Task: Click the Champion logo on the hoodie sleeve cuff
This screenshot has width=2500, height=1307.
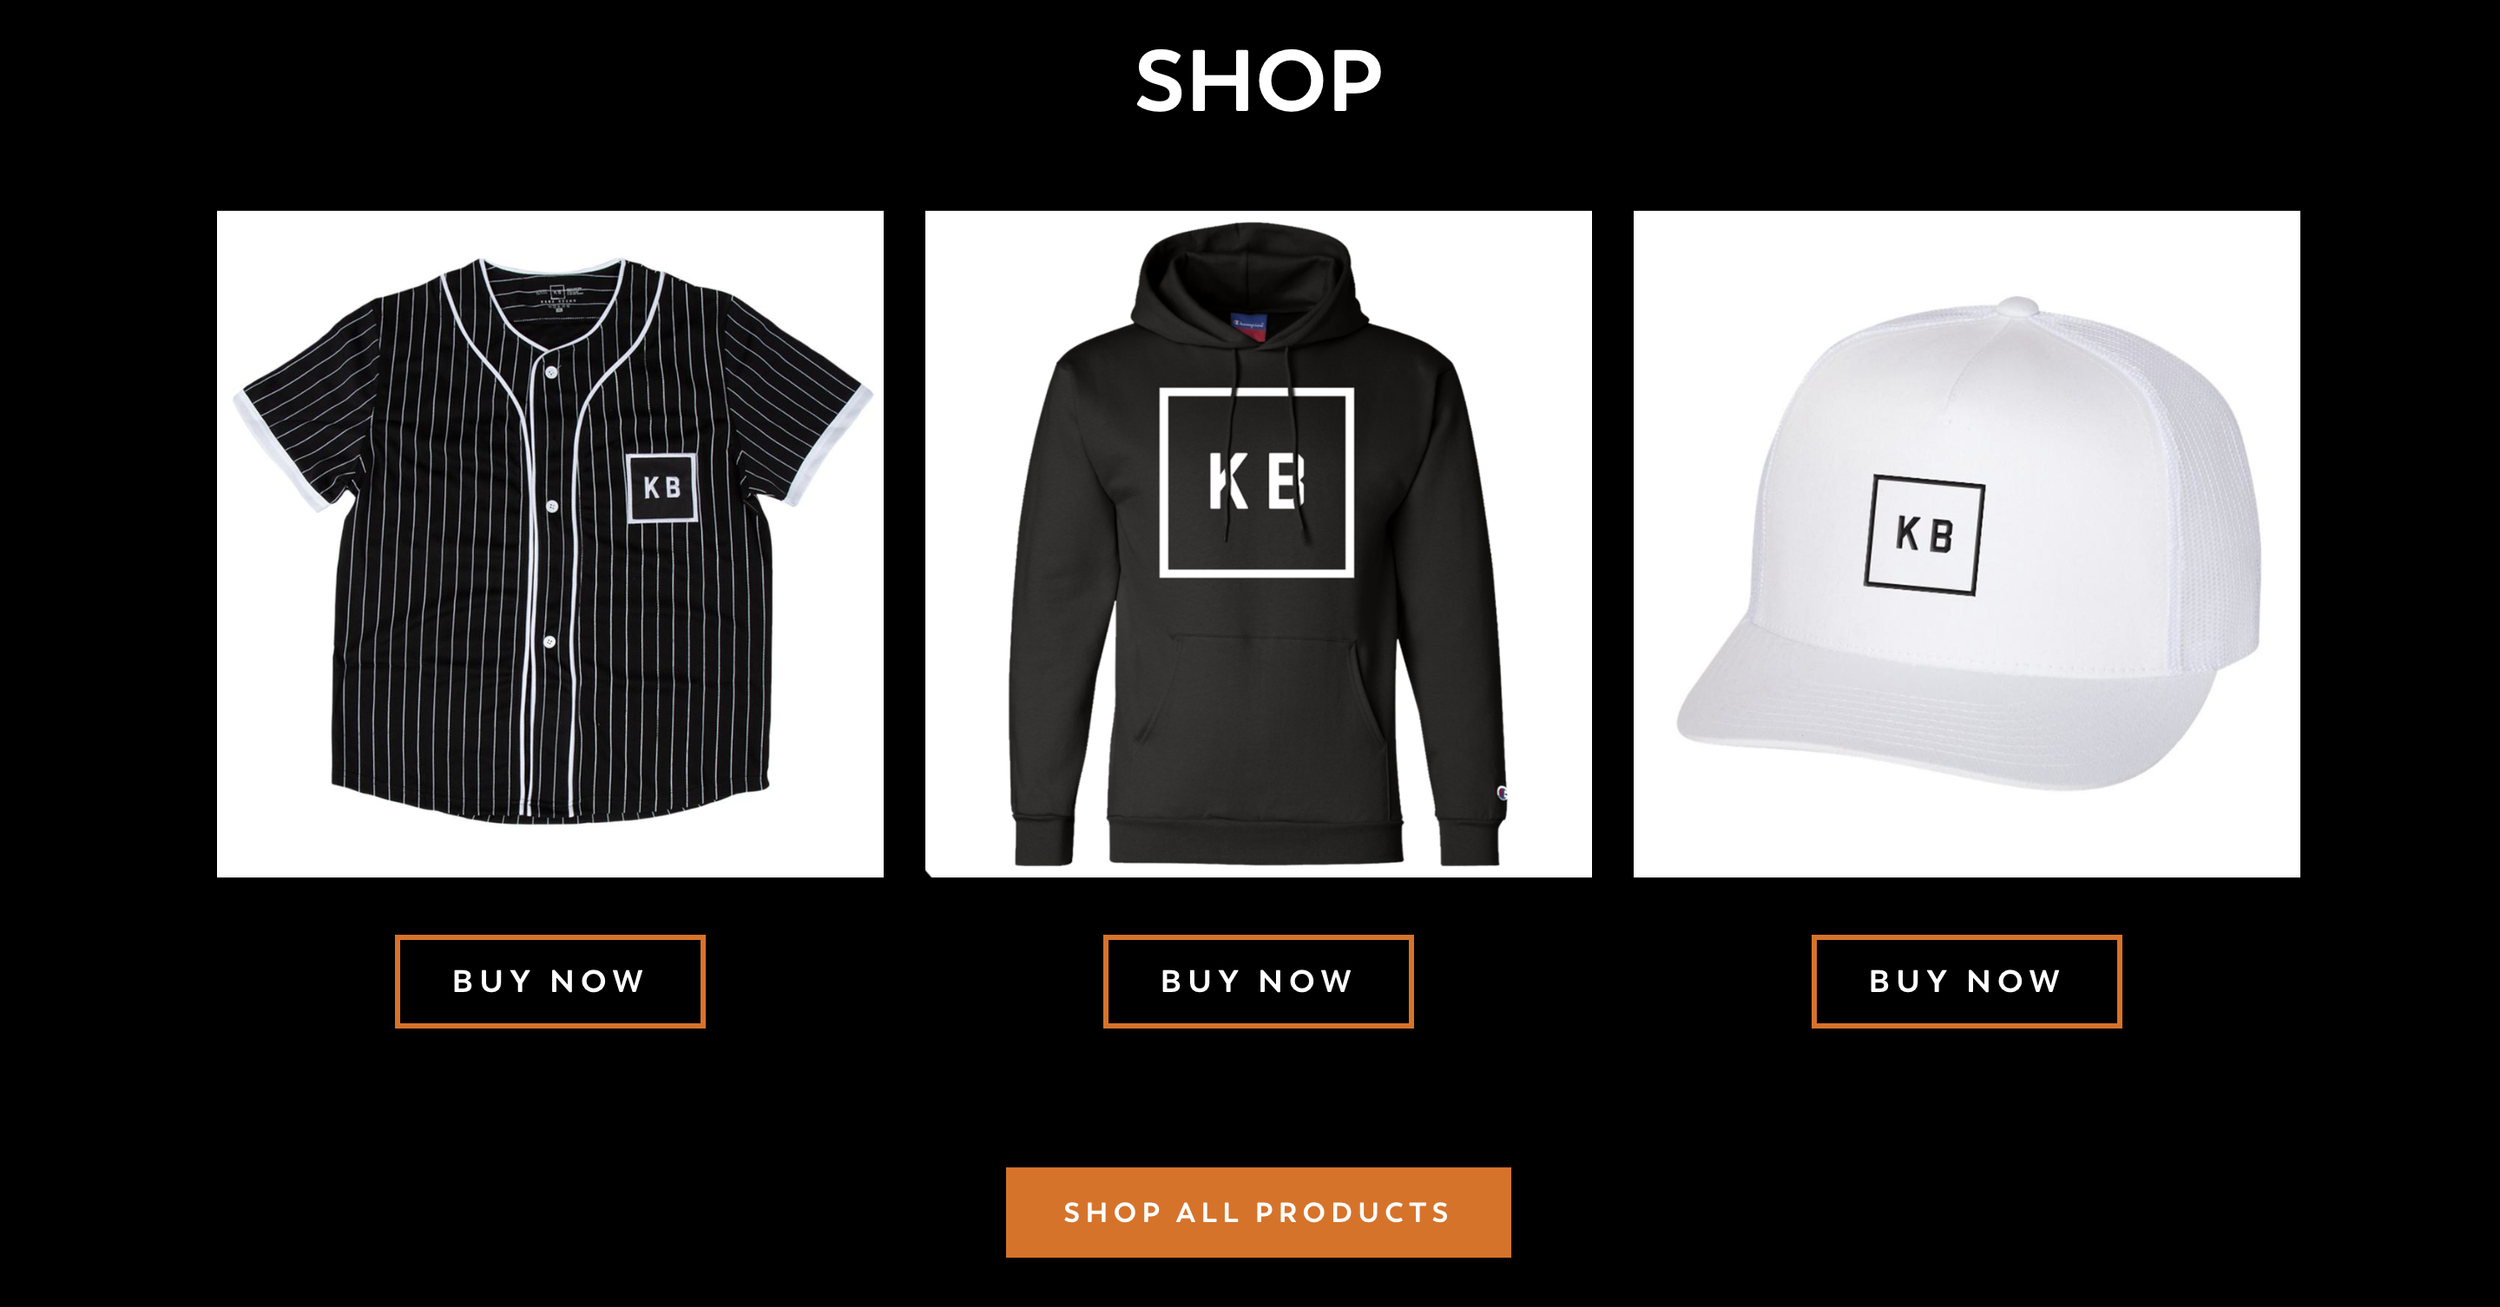Action: (x=1501, y=793)
